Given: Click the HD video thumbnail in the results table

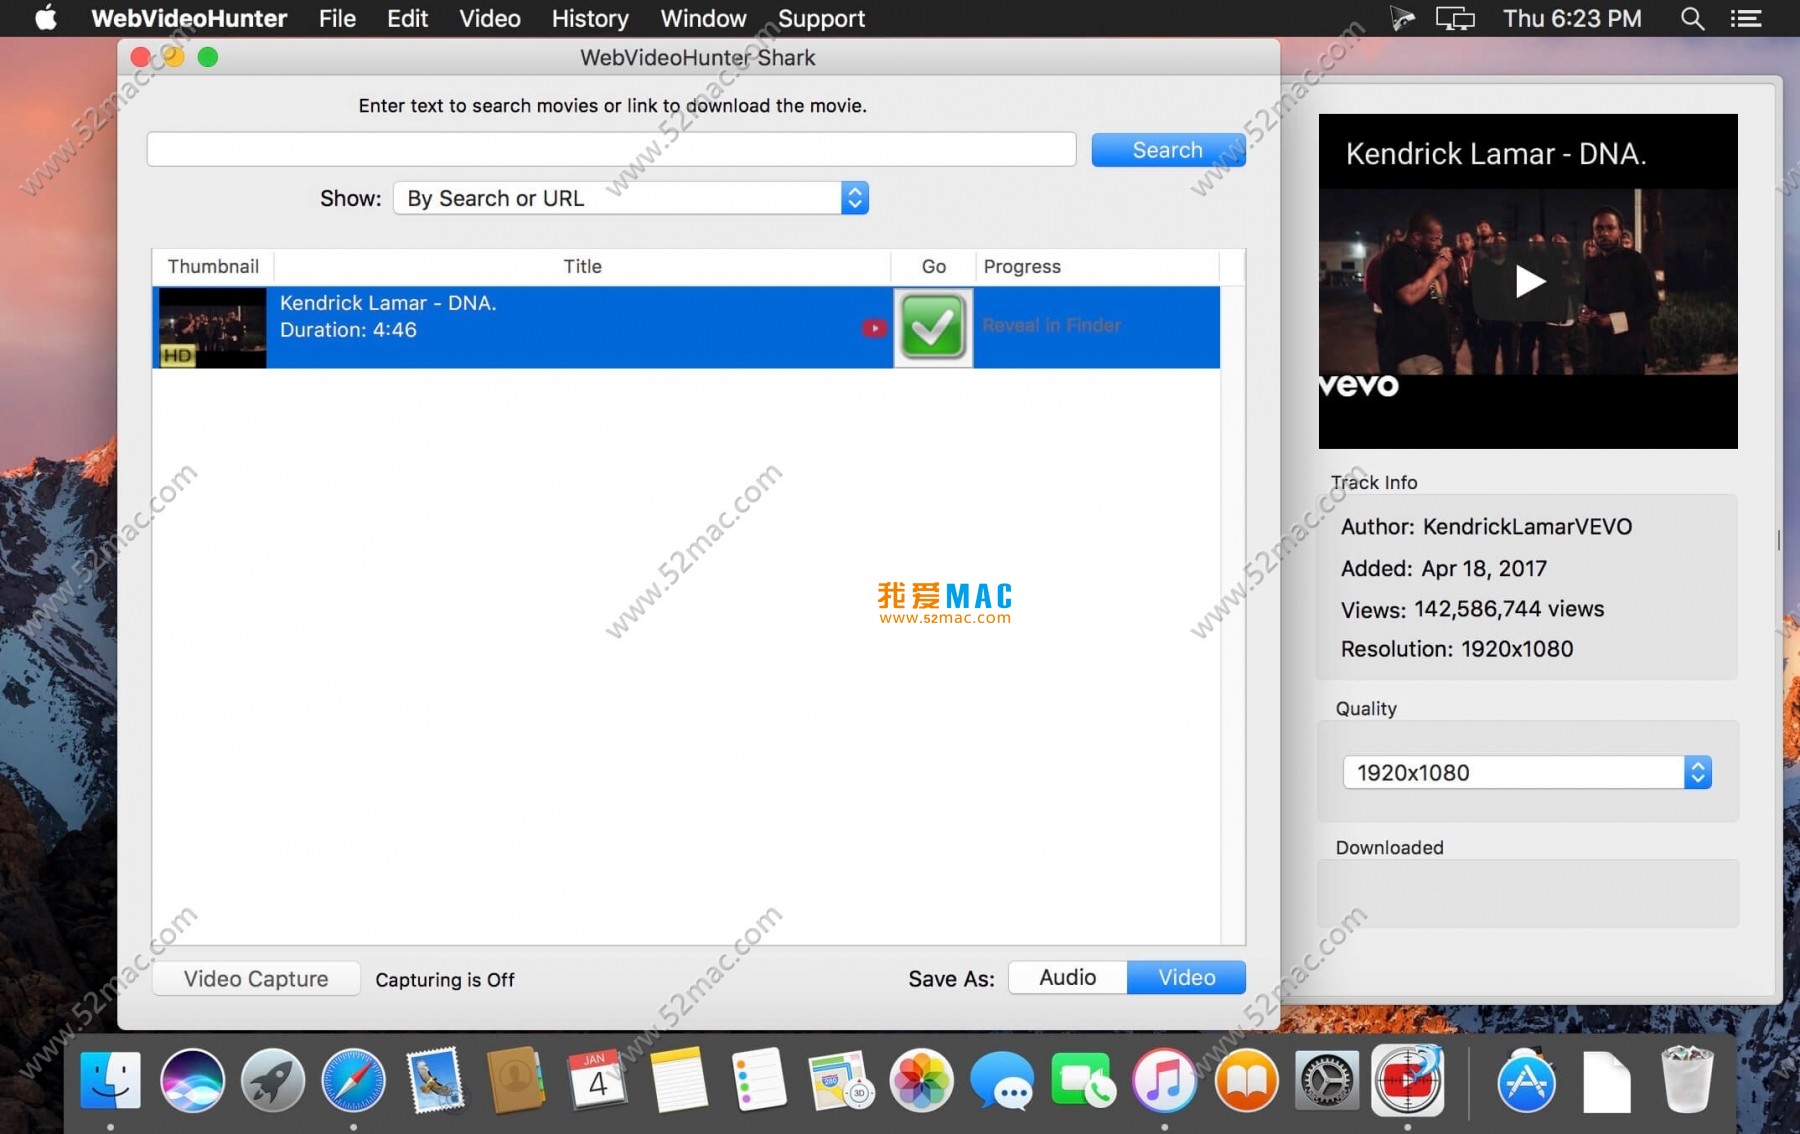Looking at the screenshot, I should [210, 327].
